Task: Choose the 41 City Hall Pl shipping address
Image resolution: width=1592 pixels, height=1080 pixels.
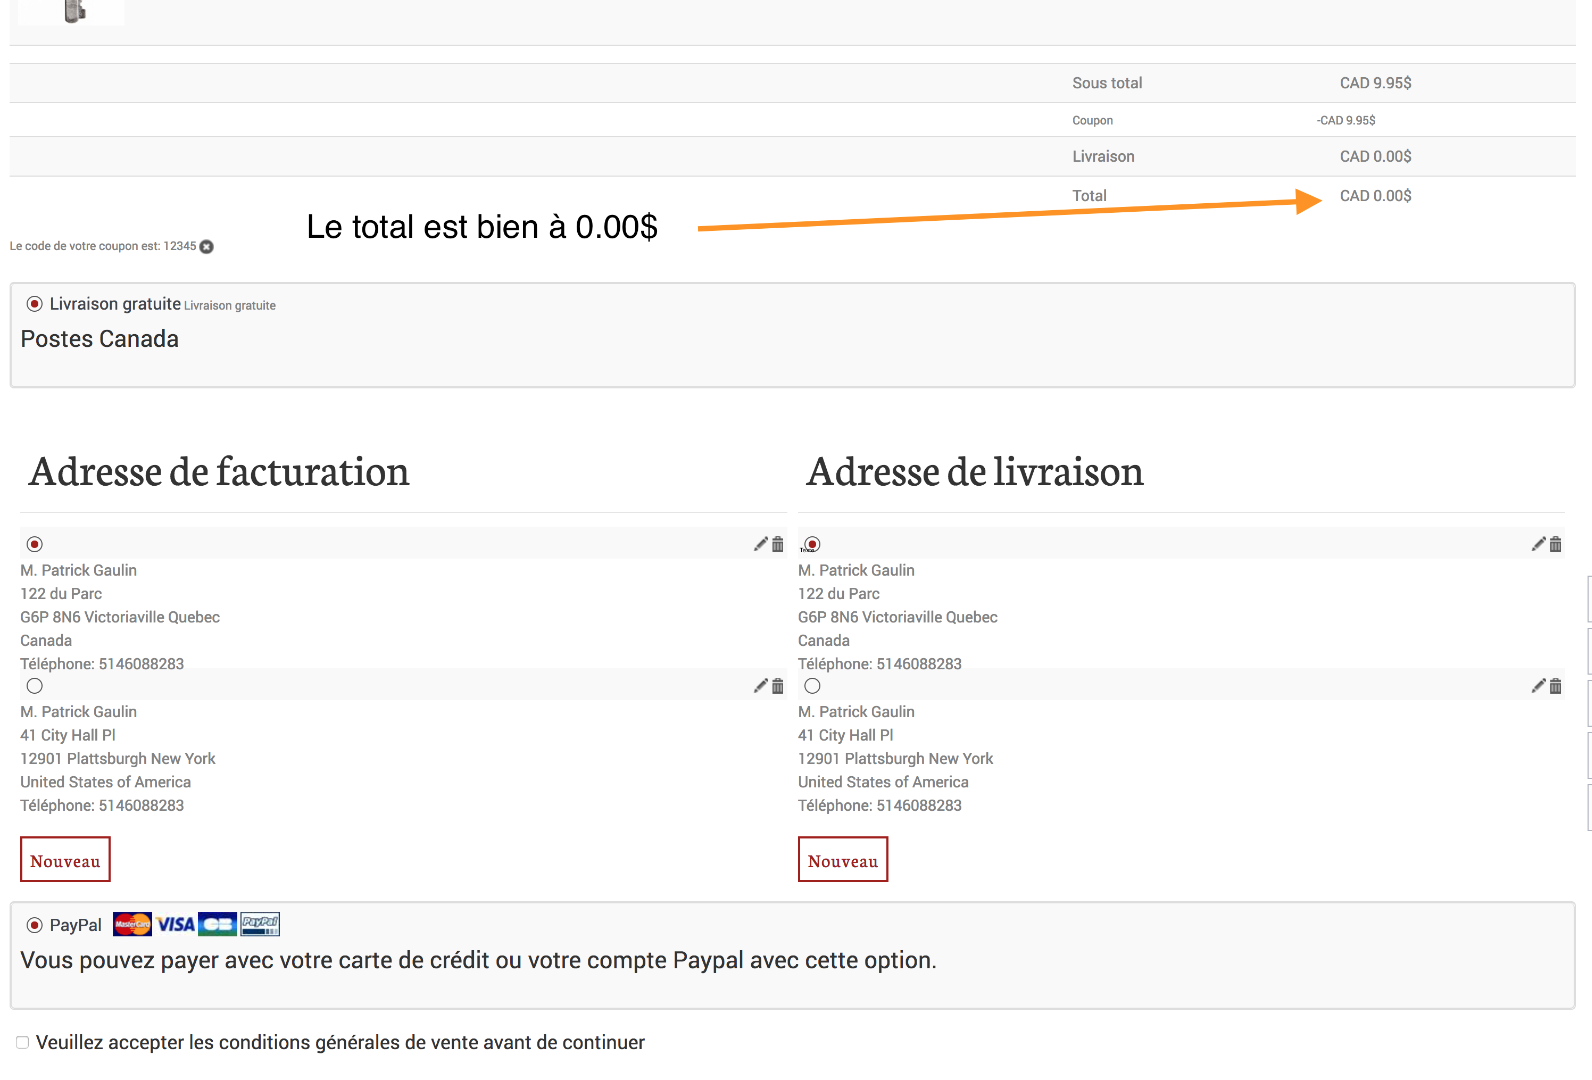Action: click(812, 686)
